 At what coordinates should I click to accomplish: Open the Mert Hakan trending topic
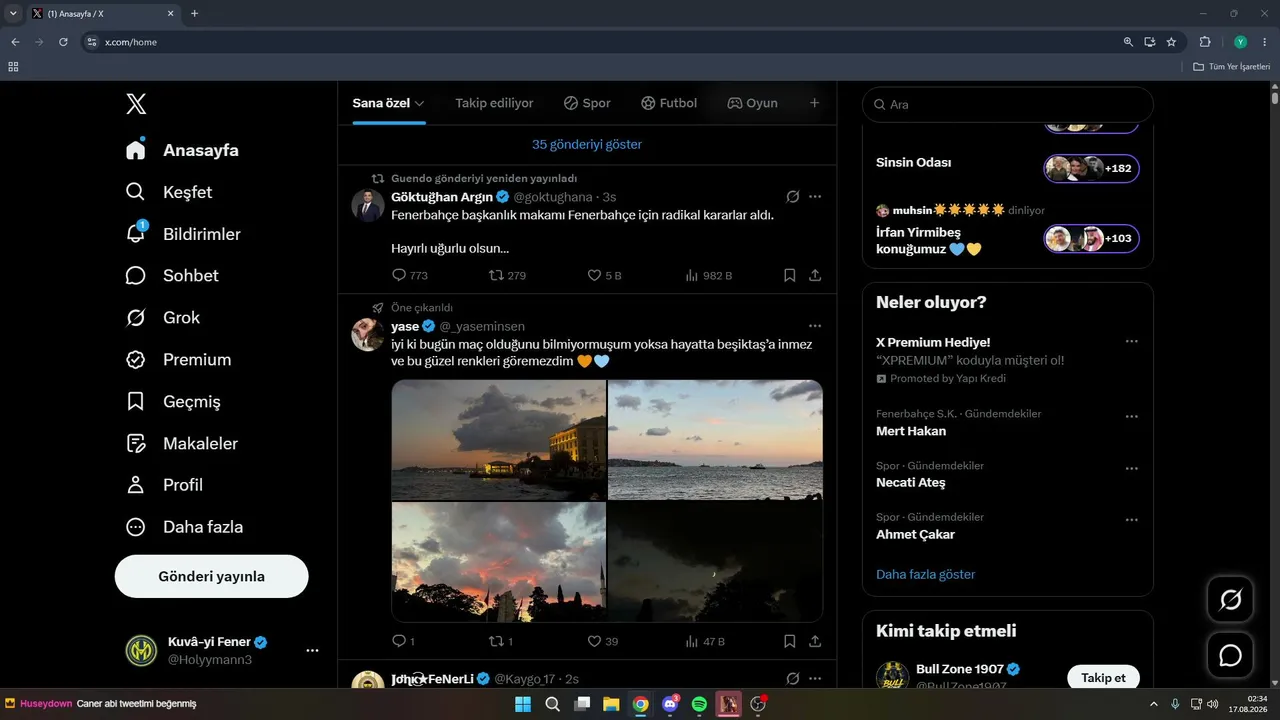pyautogui.click(x=911, y=431)
